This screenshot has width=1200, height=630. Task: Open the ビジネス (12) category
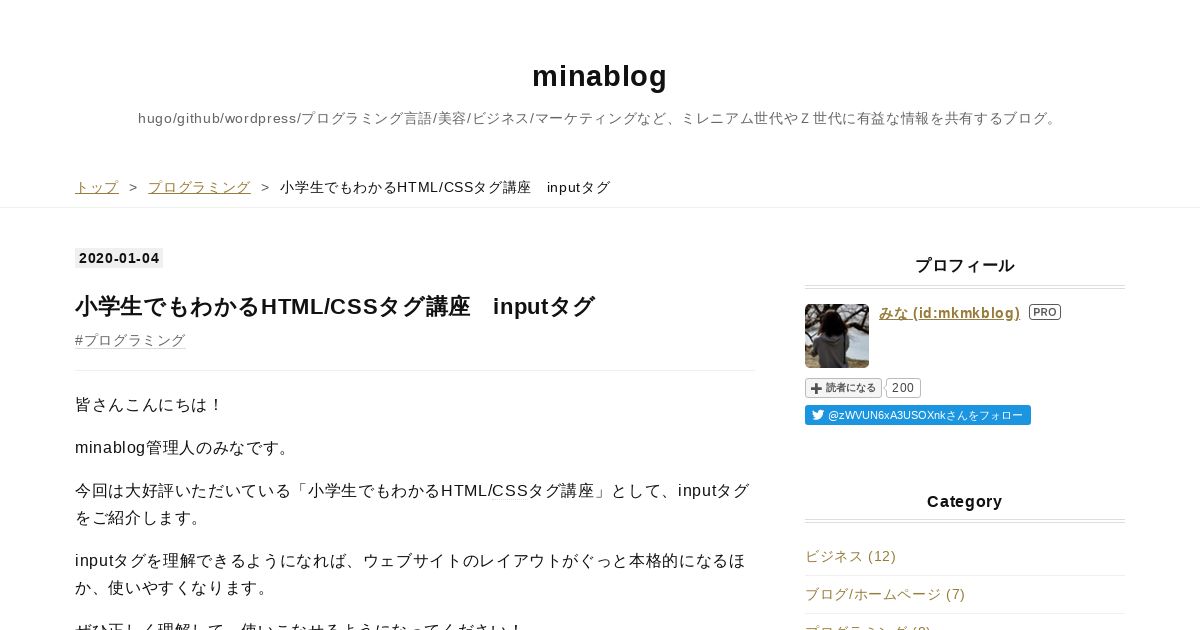[x=850, y=556]
